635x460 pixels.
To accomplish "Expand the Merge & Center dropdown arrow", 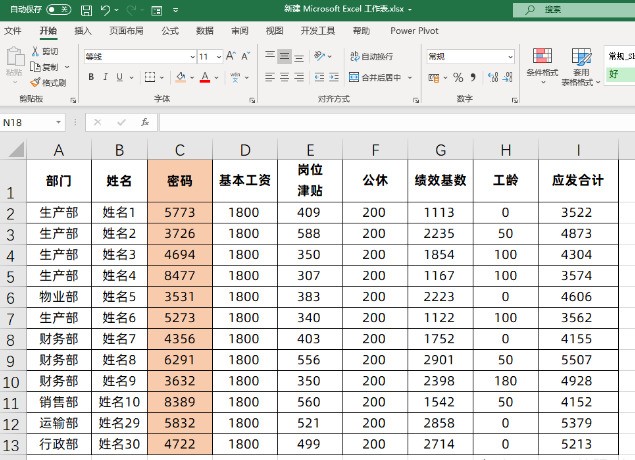I will point(410,77).
